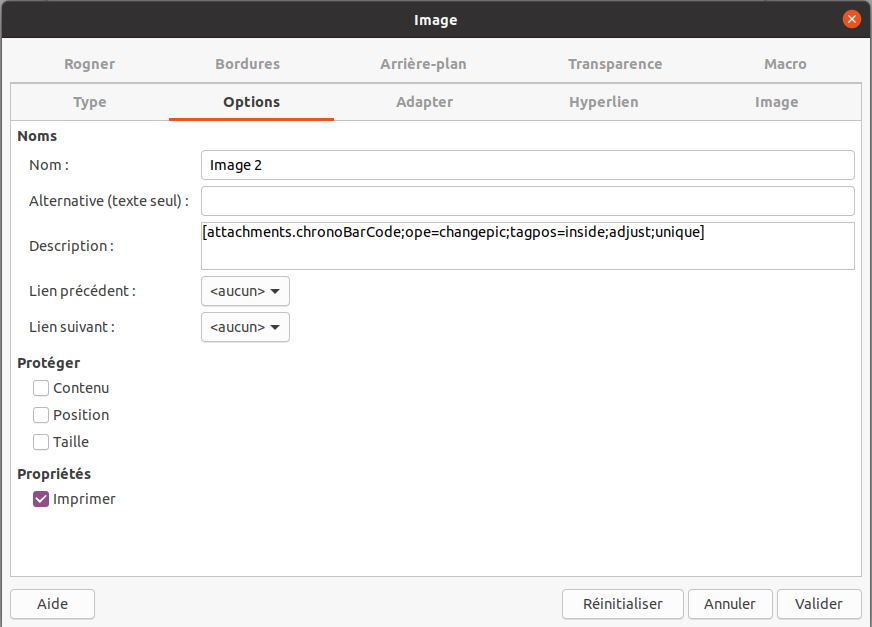Select the Arrière-plan tab
This screenshot has width=872, height=627.
pyautogui.click(x=423, y=64)
